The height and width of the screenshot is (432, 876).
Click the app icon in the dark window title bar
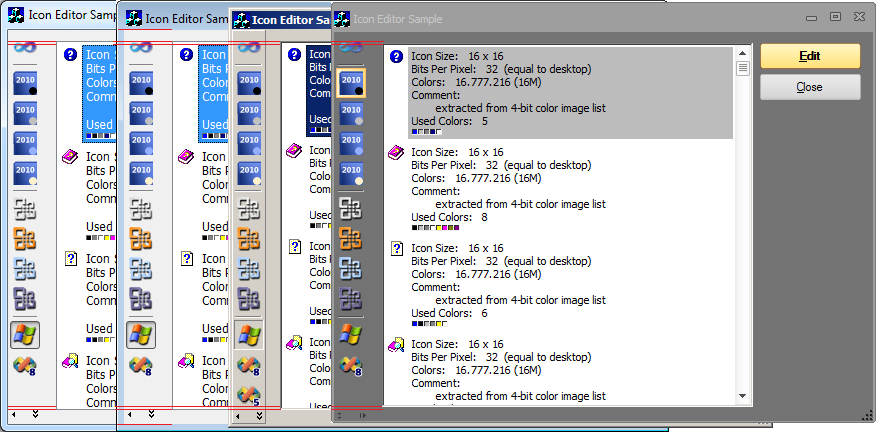[341, 19]
